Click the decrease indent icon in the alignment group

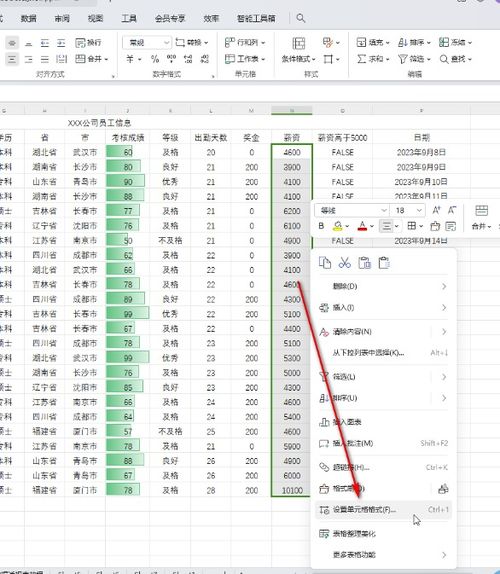[x=45, y=43]
